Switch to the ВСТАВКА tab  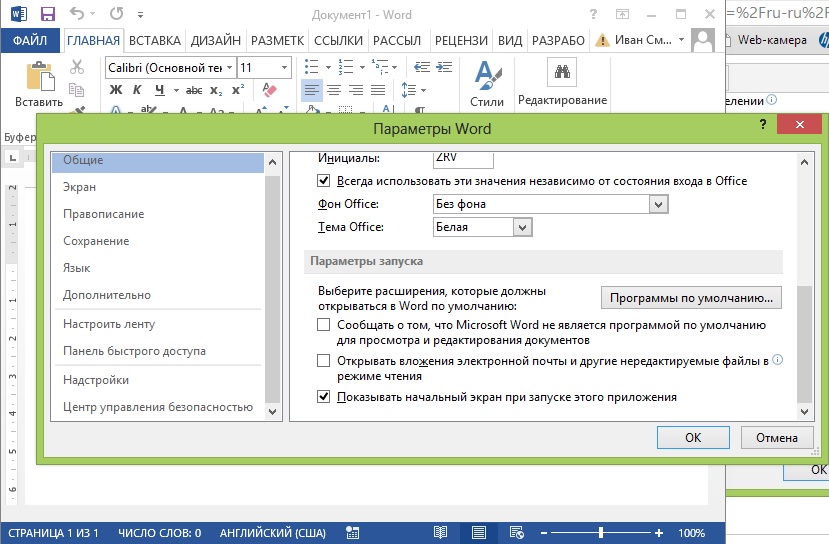coord(154,40)
